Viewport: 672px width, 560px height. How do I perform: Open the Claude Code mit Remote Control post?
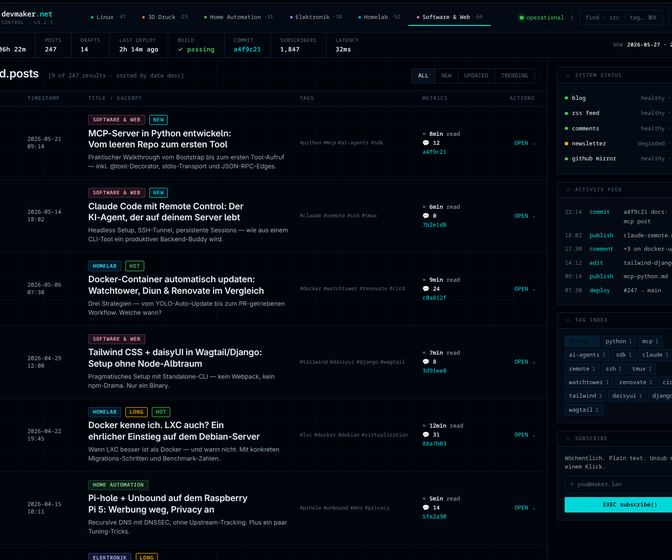pos(165,212)
